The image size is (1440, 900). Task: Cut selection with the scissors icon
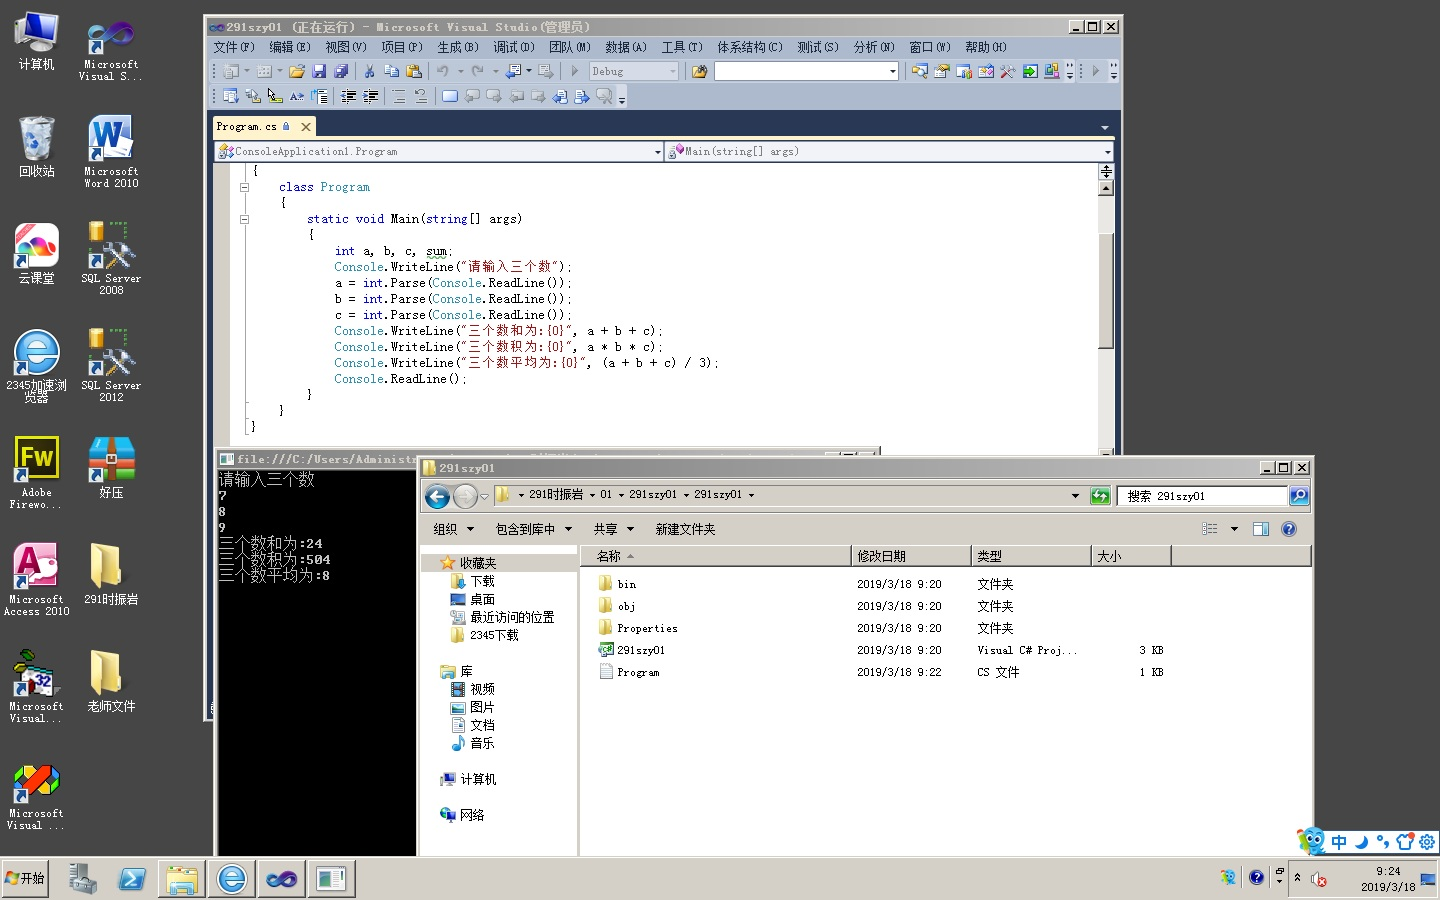369,71
